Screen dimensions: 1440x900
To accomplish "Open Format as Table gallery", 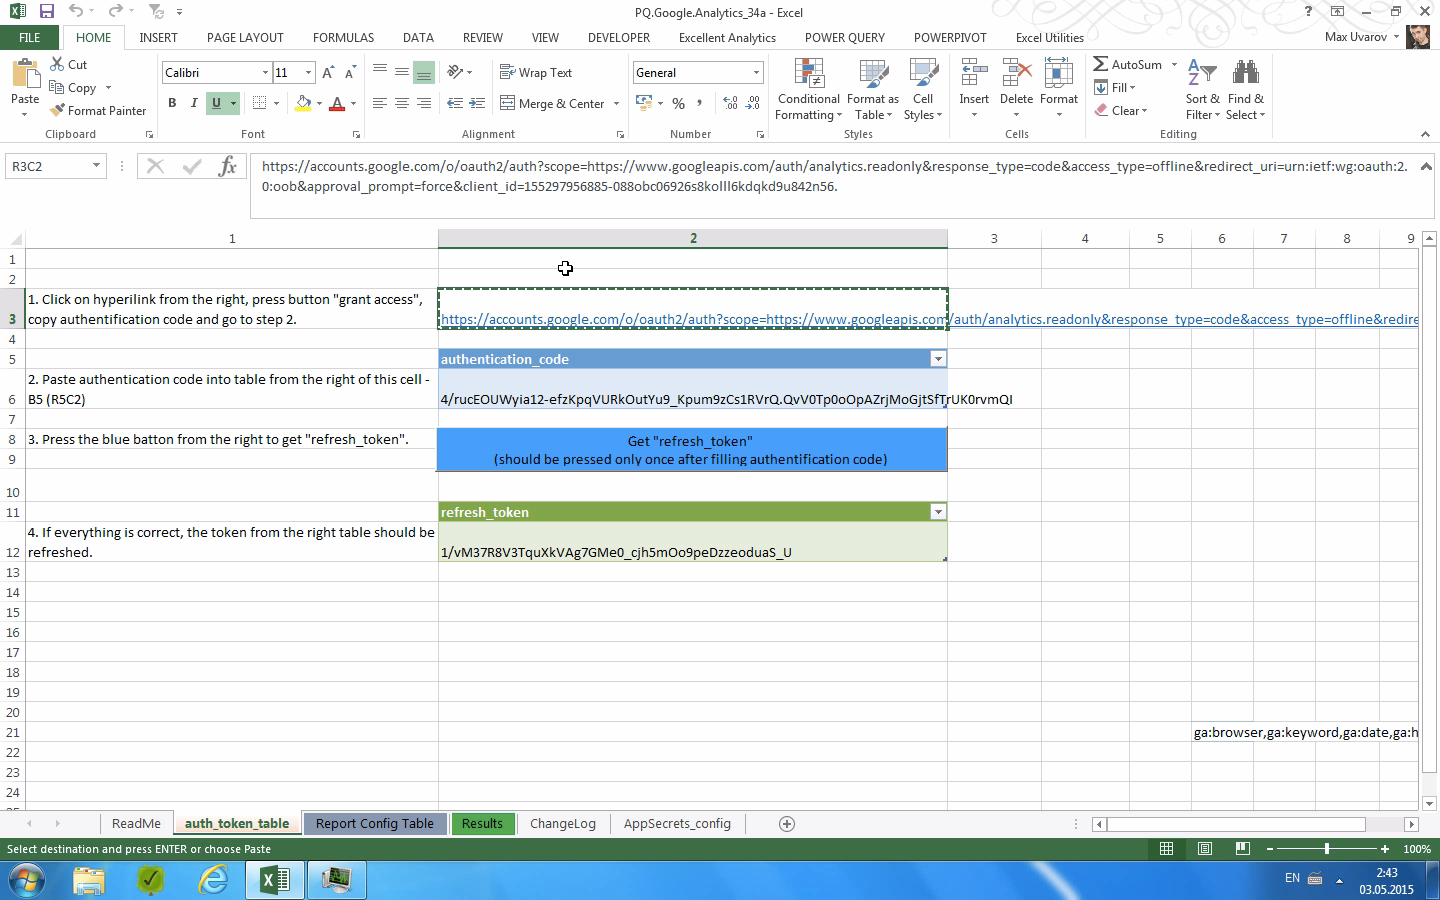I will [x=873, y=89].
